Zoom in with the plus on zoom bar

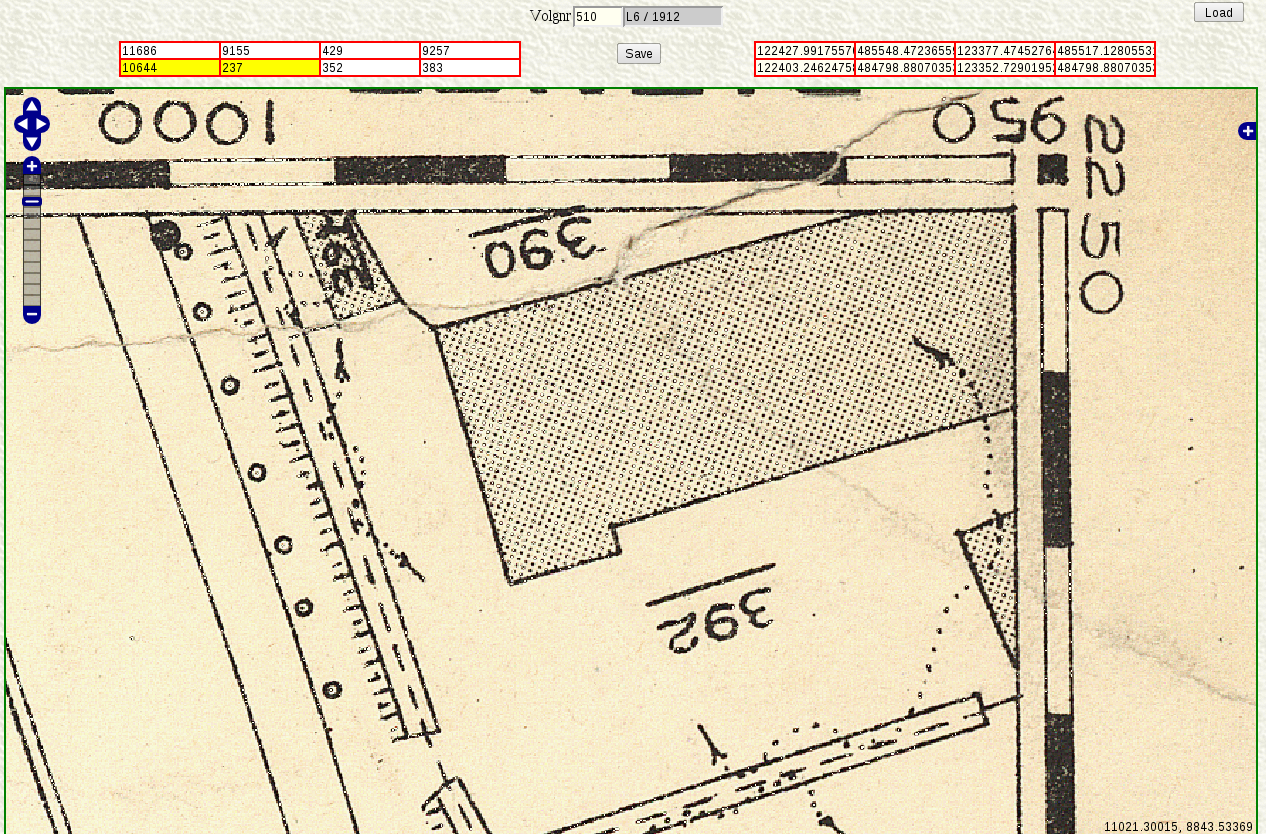pos(32,166)
